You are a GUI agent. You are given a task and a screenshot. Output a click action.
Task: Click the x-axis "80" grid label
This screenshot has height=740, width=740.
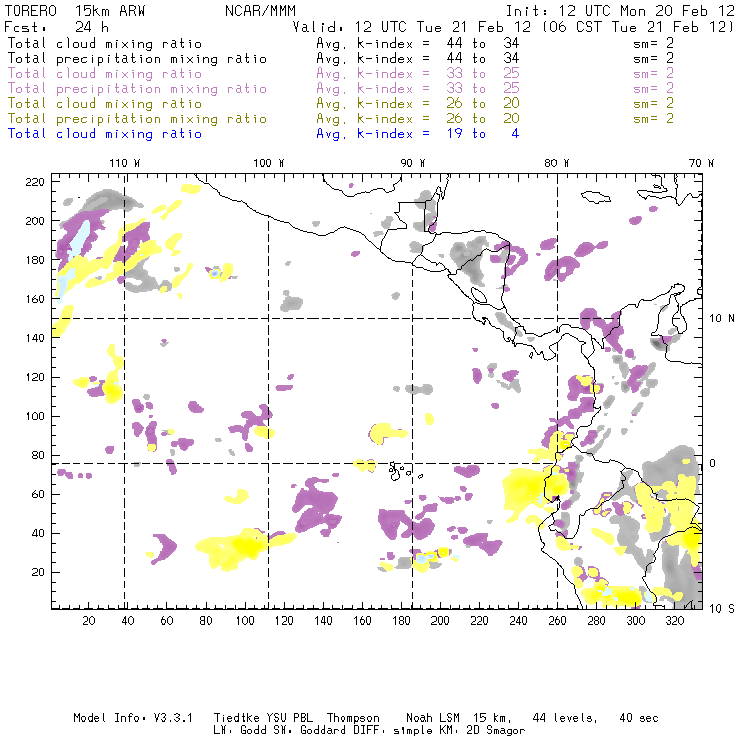coord(206,621)
